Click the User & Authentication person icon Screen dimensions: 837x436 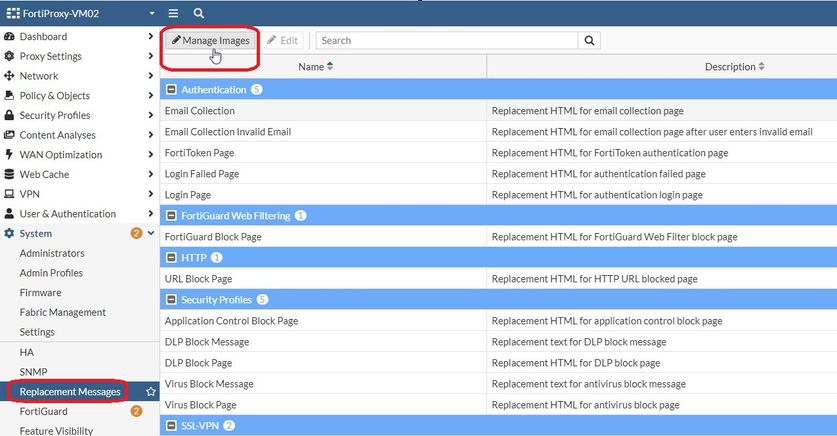(9, 213)
